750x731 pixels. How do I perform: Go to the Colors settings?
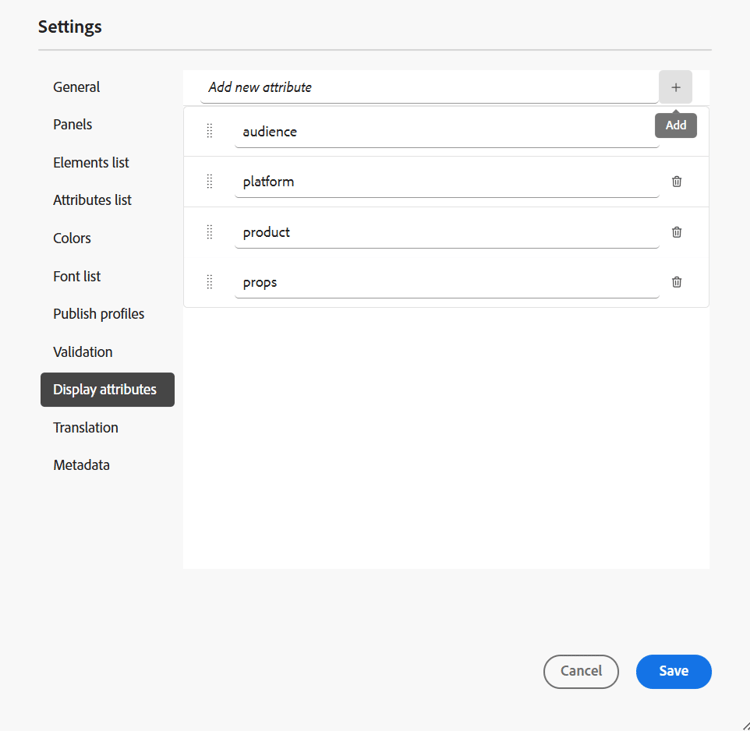[x=72, y=238]
